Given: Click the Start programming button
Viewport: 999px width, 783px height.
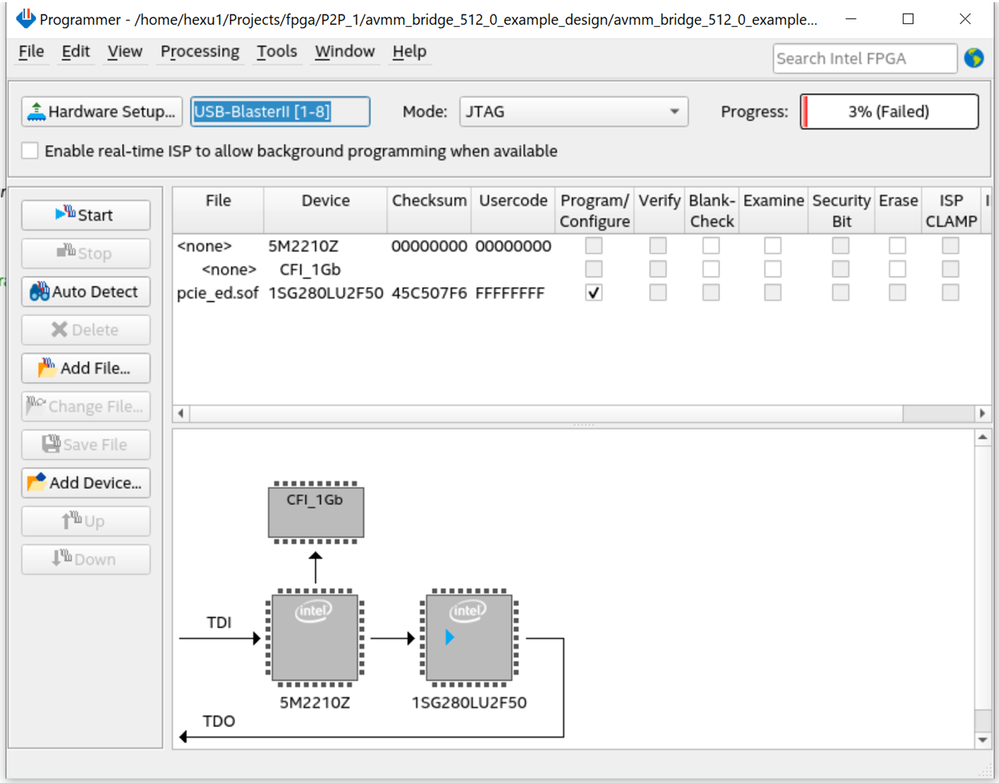Looking at the screenshot, I should click(86, 215).
